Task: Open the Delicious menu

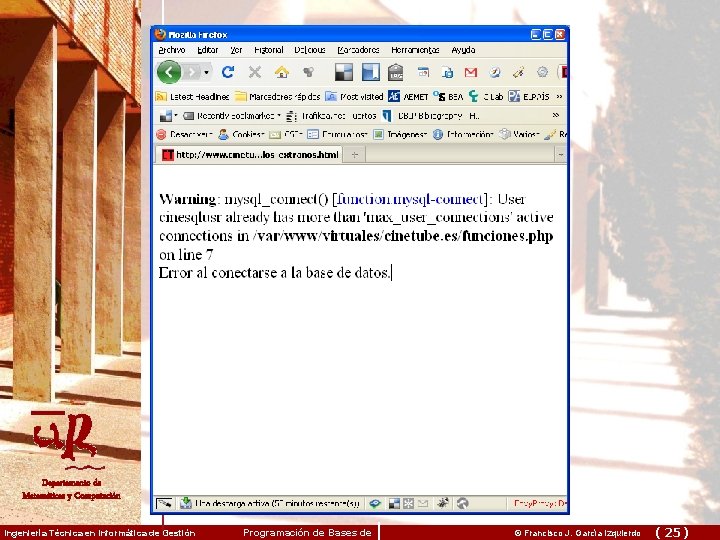Action: pyautogui.click(x=310, y=50)
